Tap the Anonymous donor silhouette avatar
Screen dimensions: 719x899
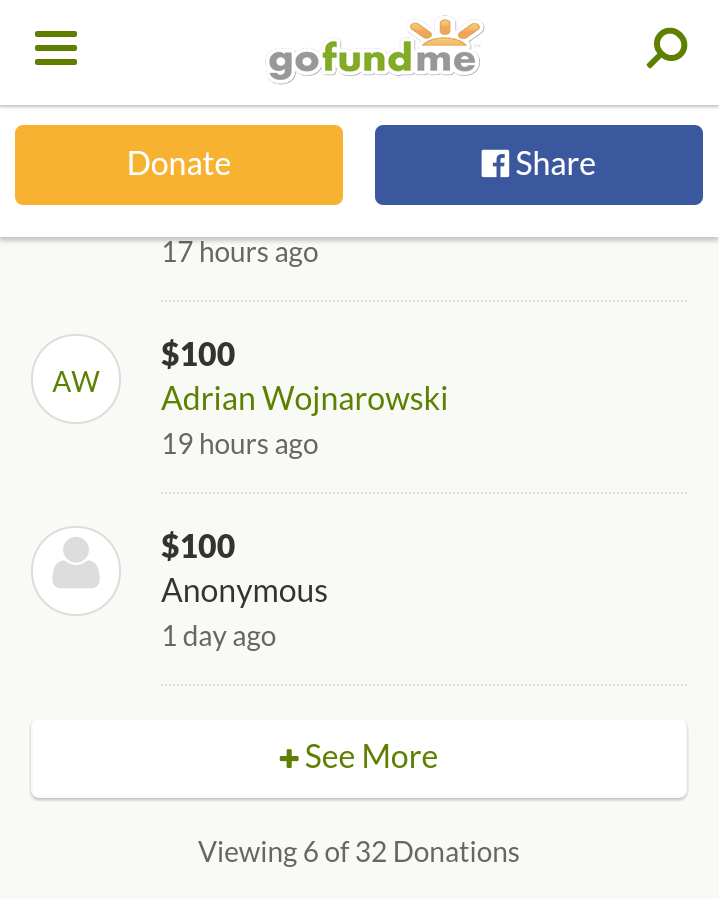pos(76,570)
